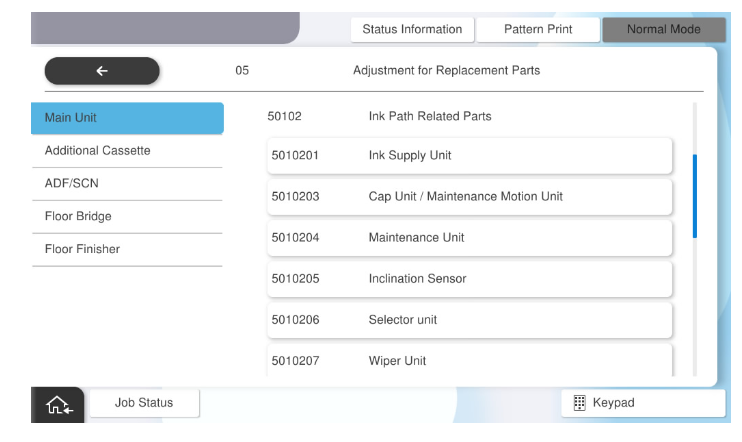Select Inclination Sensor entry
742x442 pixels.
tap(470, 279)
